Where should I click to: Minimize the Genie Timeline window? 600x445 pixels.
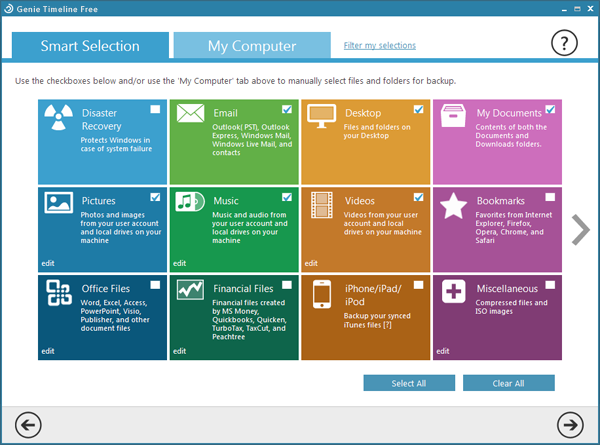564,9
